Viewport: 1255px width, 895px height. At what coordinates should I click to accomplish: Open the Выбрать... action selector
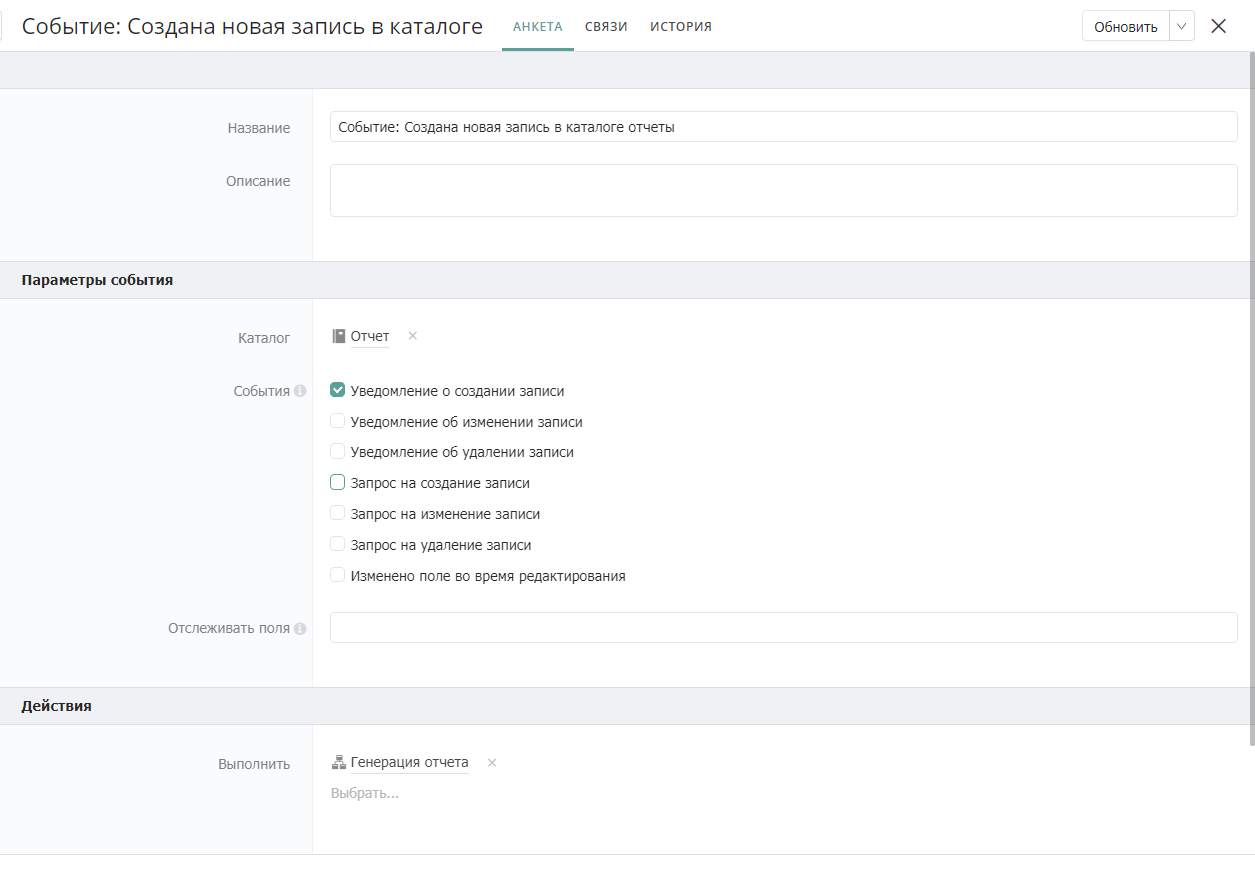coord(365,793)
